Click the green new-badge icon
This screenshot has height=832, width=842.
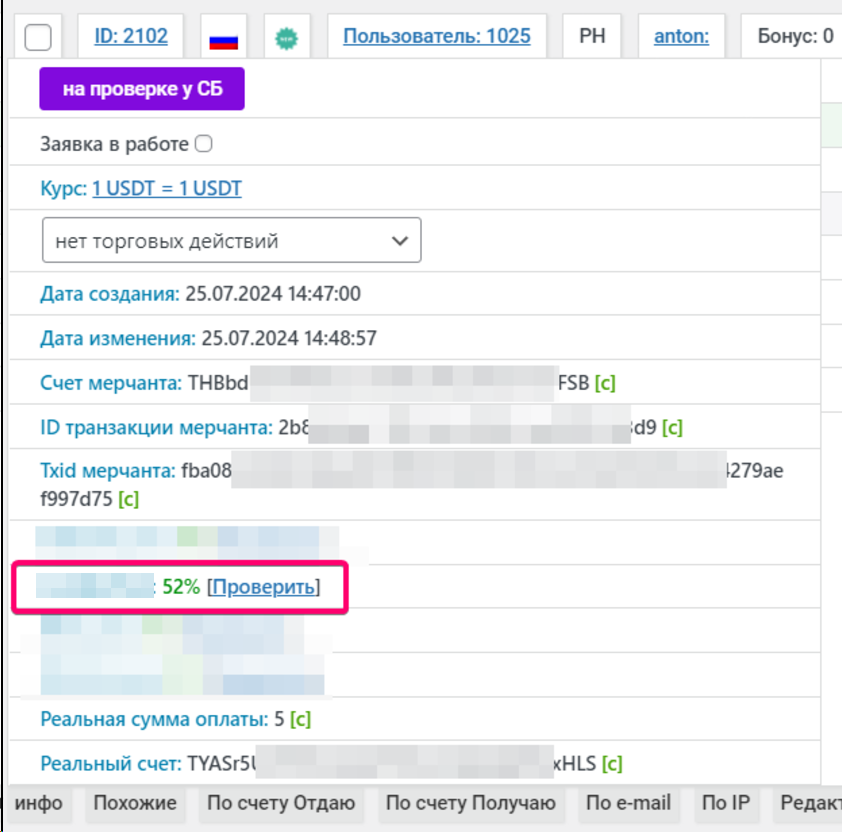pyautogui.click(x=286, y=38)
